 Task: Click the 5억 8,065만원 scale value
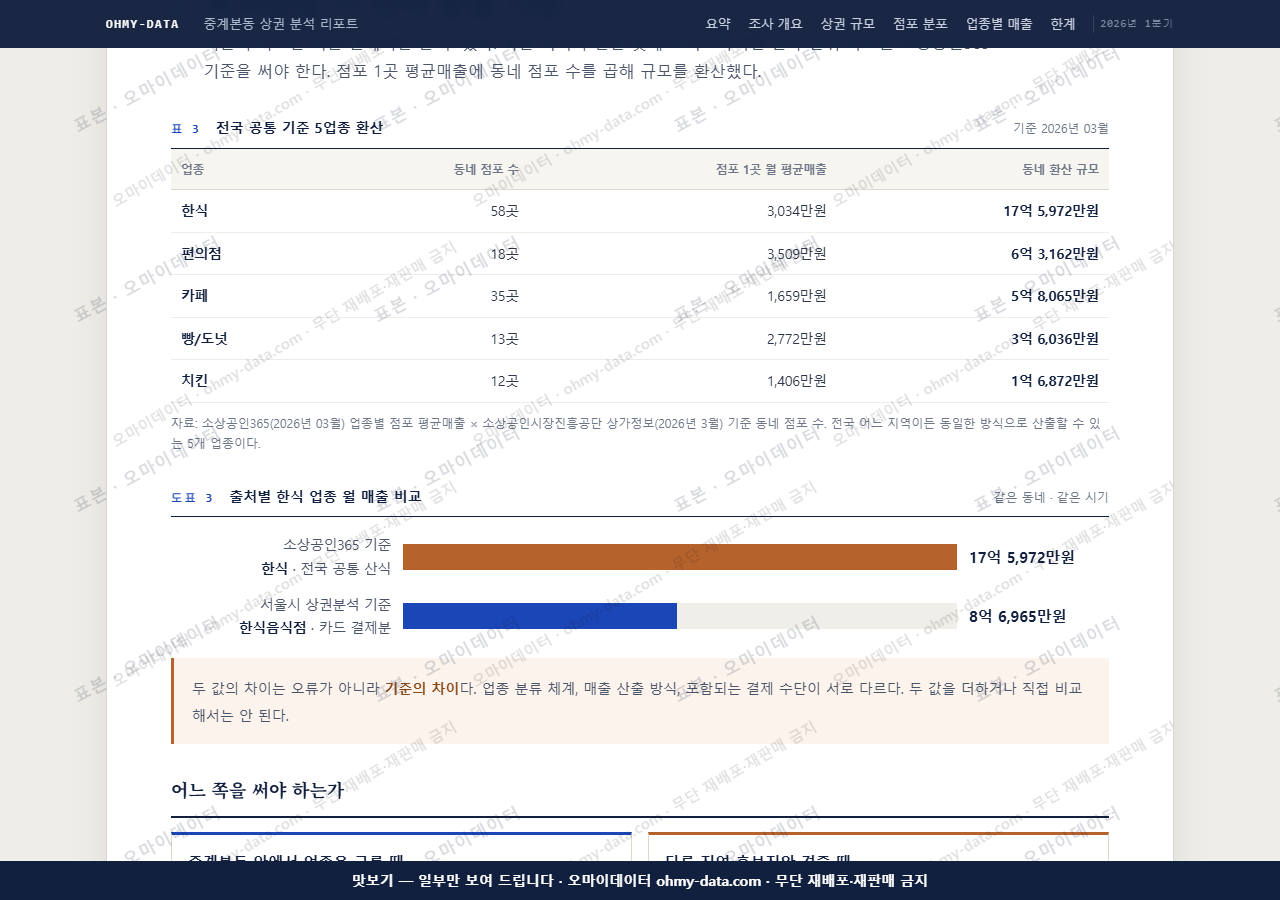1054,296
